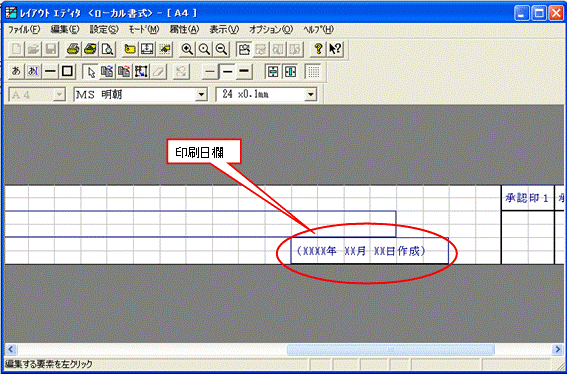Click the framed page icon right of yellow folder
The image size is (567, 374).
point(147,49)
